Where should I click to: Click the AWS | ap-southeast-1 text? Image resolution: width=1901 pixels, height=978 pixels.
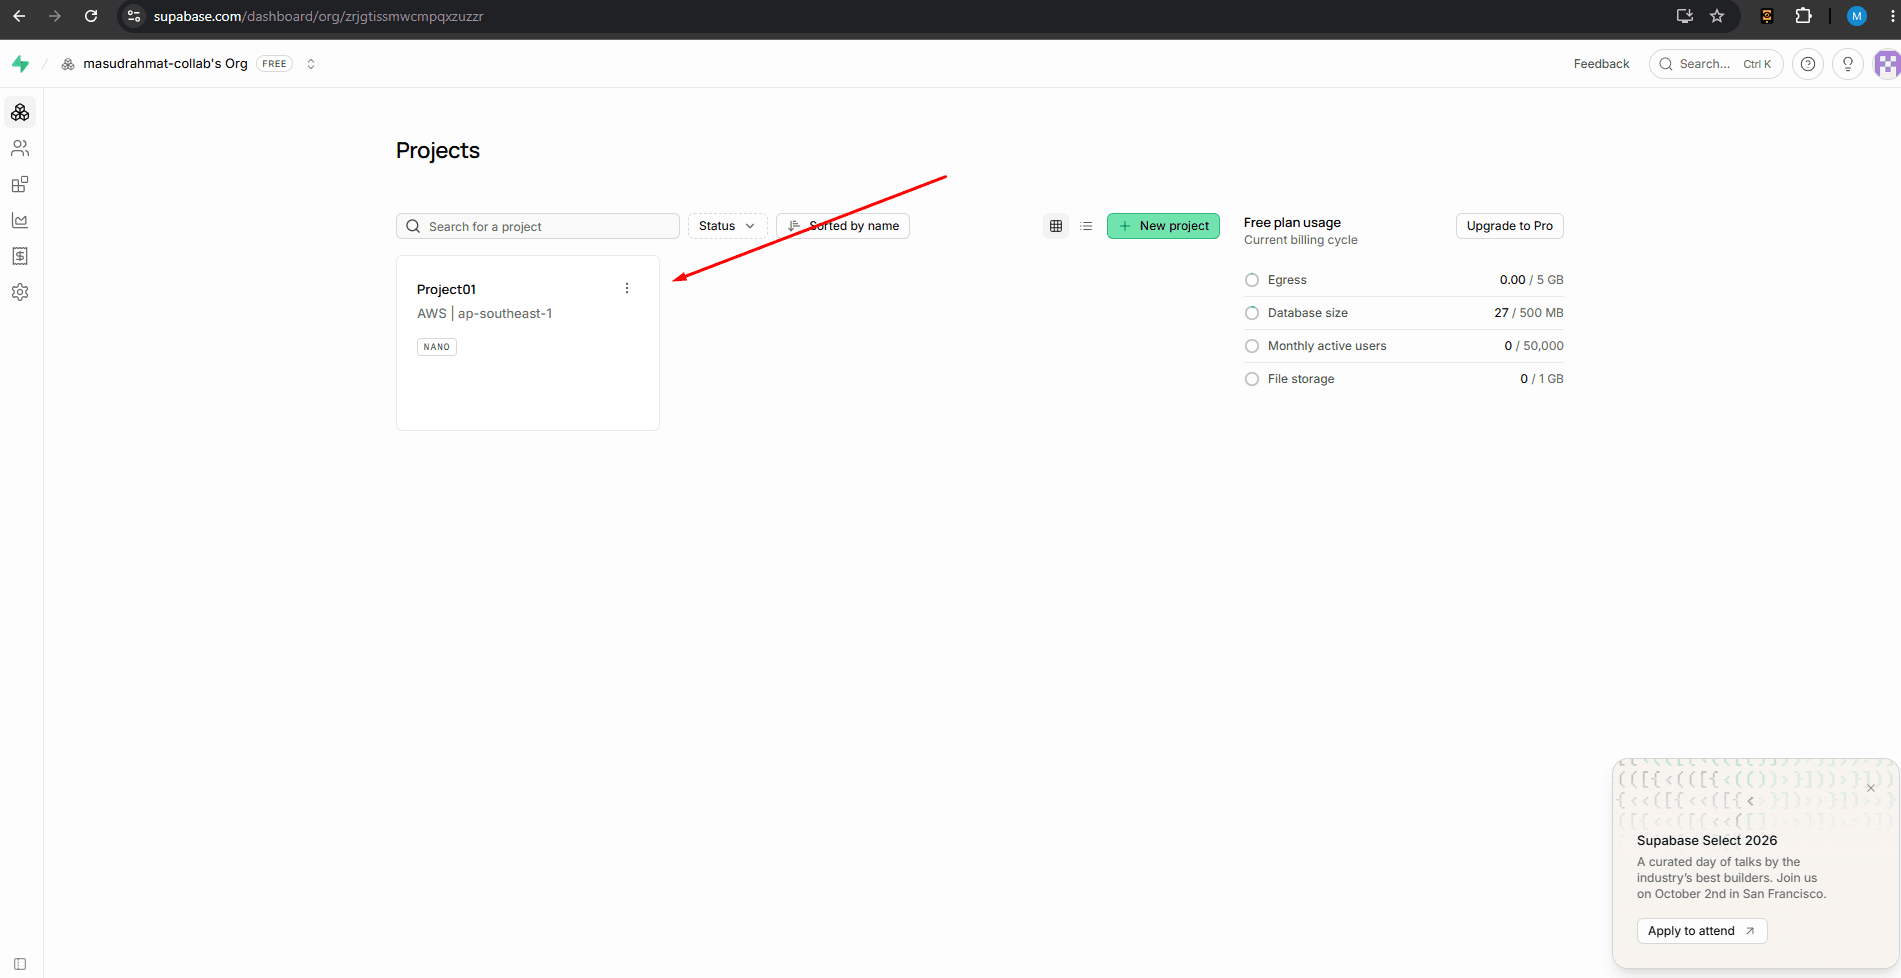coord(485,314)
